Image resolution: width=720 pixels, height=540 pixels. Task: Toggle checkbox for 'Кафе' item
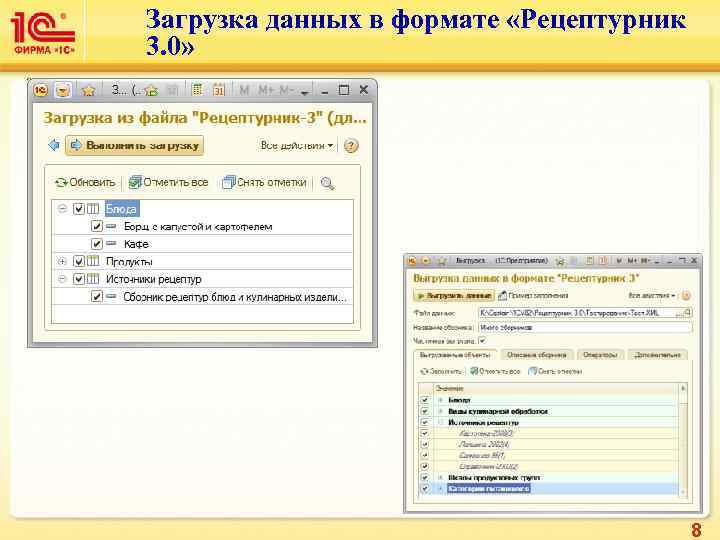96,244
